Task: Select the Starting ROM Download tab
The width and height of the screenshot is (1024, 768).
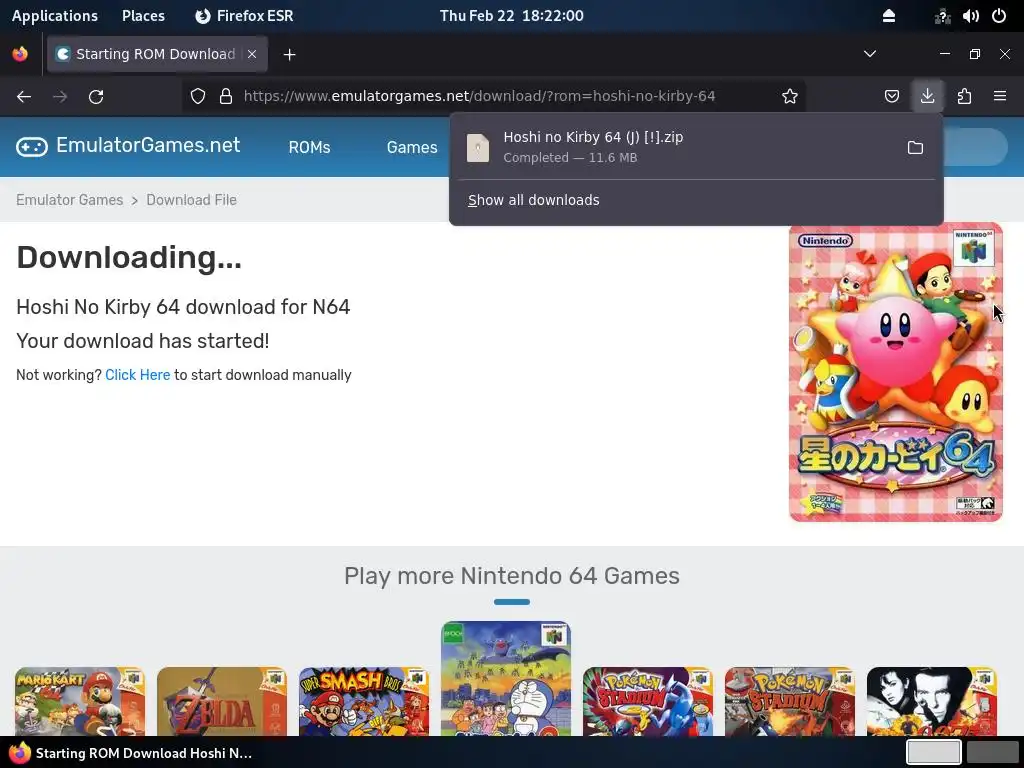Action: [155, 54]
